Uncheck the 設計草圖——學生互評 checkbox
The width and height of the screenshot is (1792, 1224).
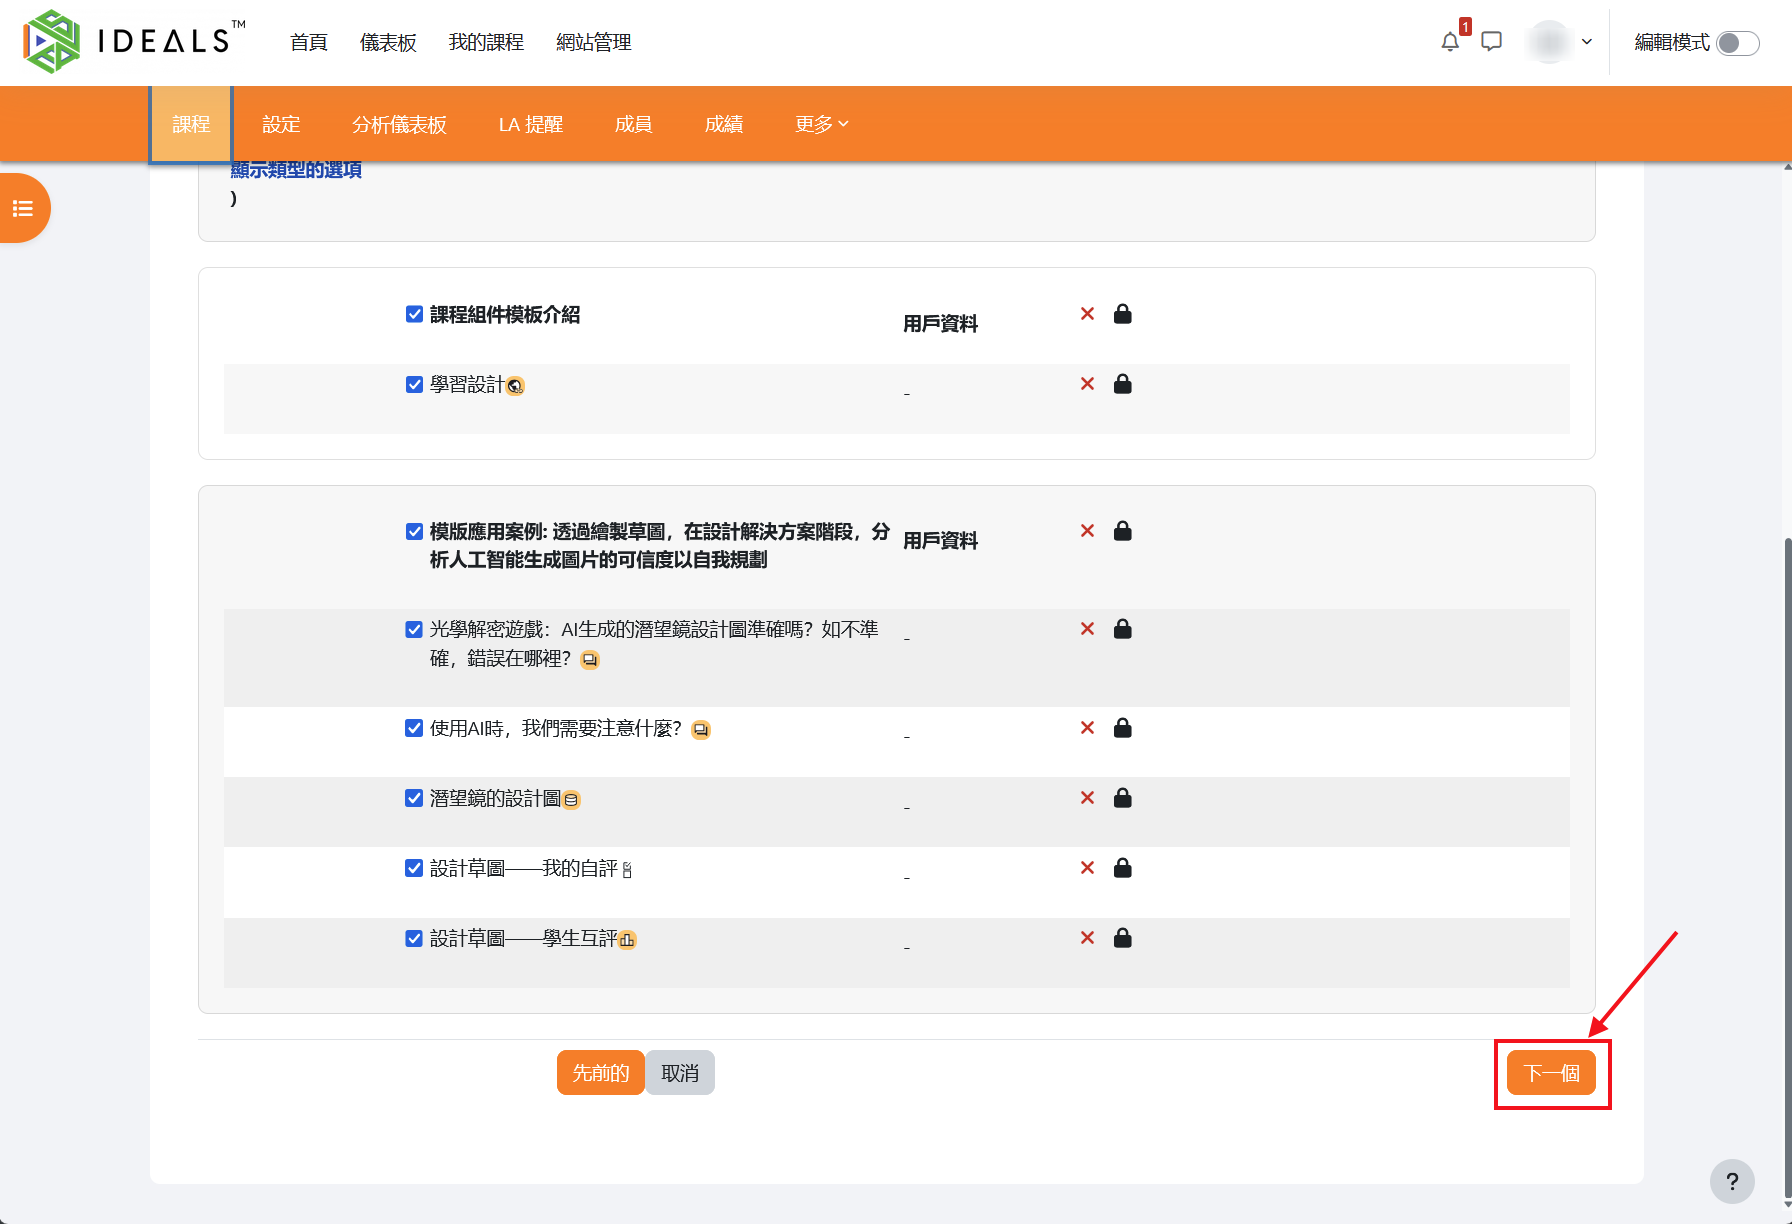click(x=414, y=938)
